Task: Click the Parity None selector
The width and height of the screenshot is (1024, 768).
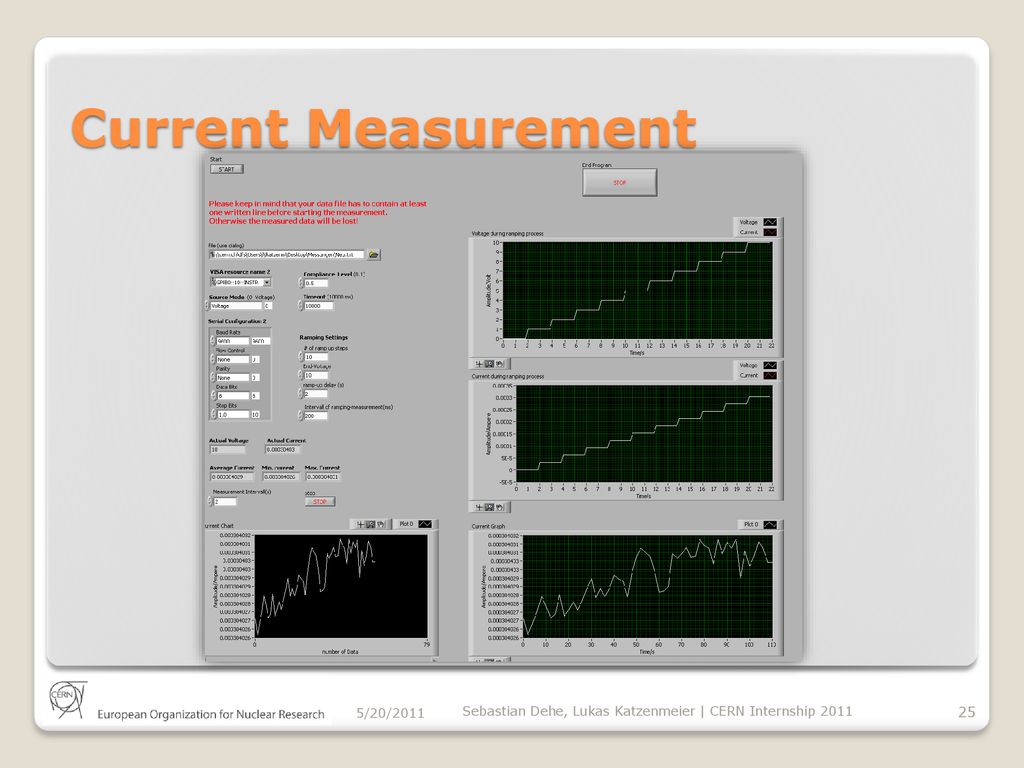Action: pyautogui.click(x=232, y=377)
